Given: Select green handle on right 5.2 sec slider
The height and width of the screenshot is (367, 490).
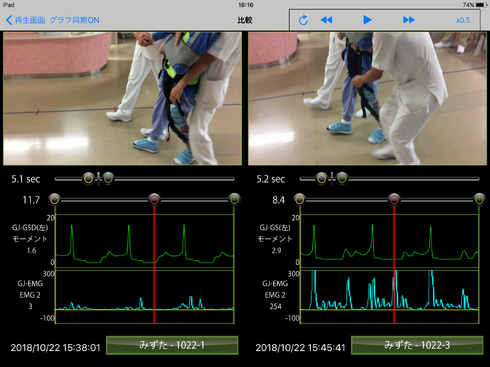Looking at the screenshot, I should [342, 179].
